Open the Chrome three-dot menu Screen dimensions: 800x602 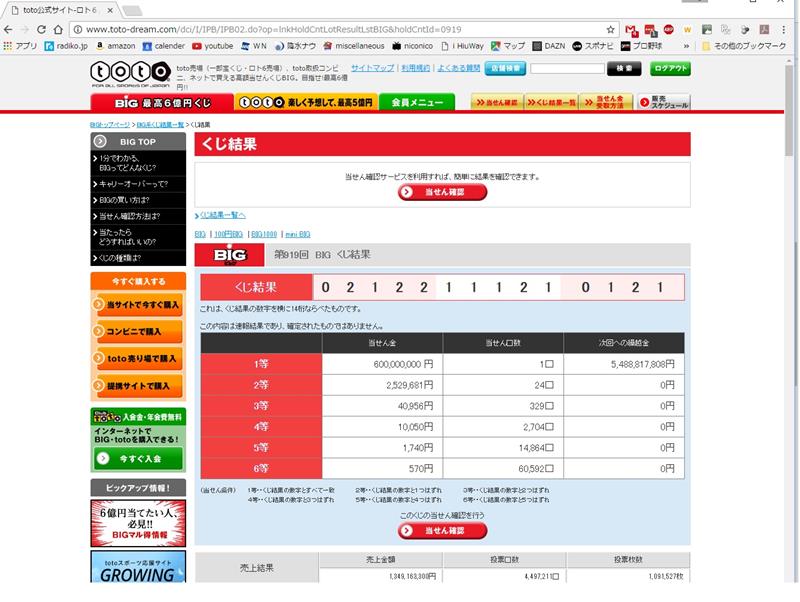coord(783,30)
